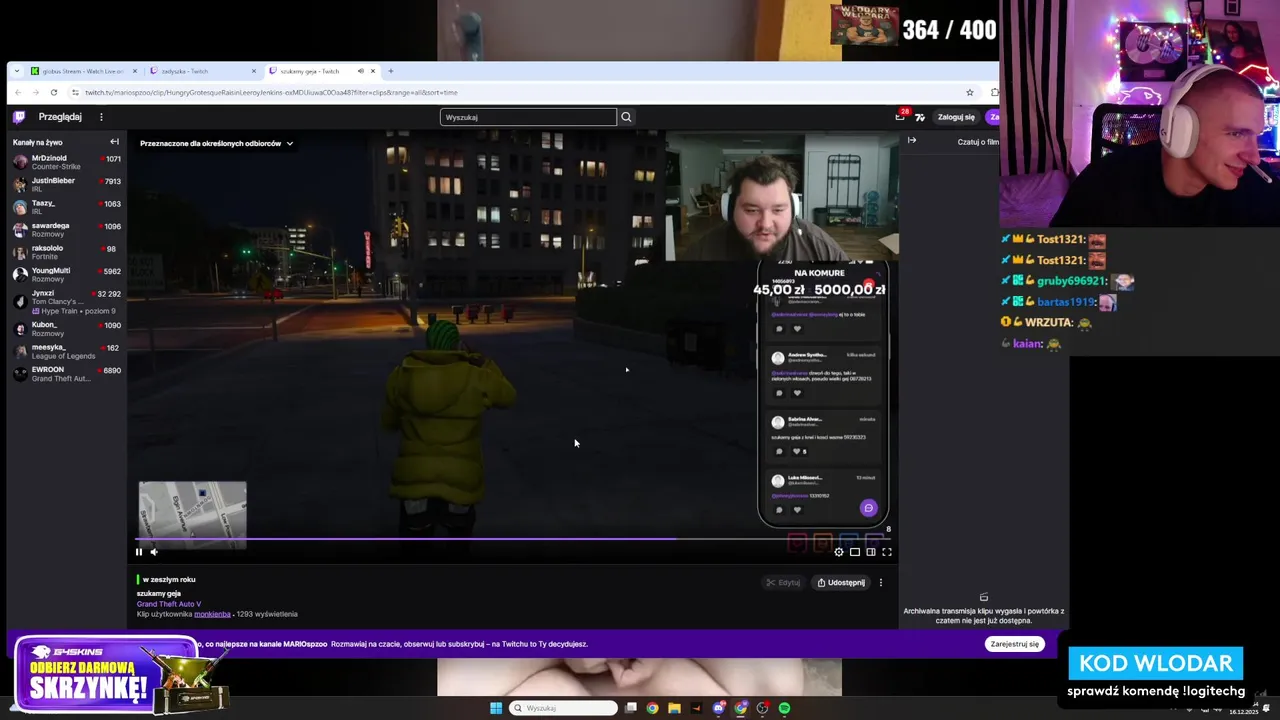Open Google Chrome from taskbar
The width and height of the screenshot is (1280, 720).
coord(653,708)
